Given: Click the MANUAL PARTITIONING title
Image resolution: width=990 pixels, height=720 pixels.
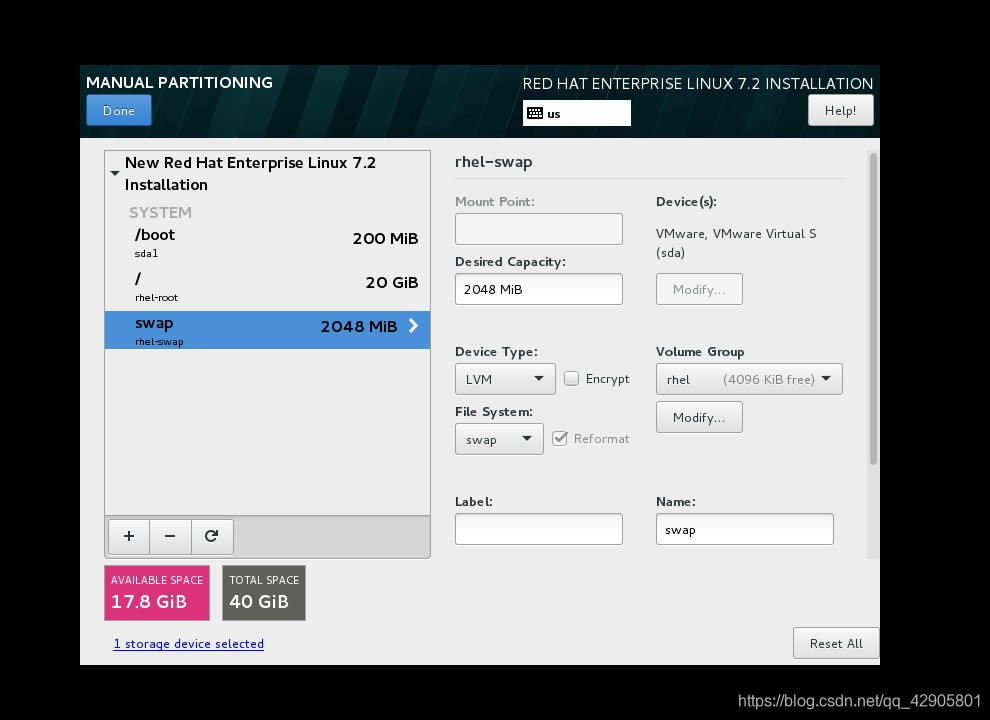Looking at the screenshot, I should 179,83.
